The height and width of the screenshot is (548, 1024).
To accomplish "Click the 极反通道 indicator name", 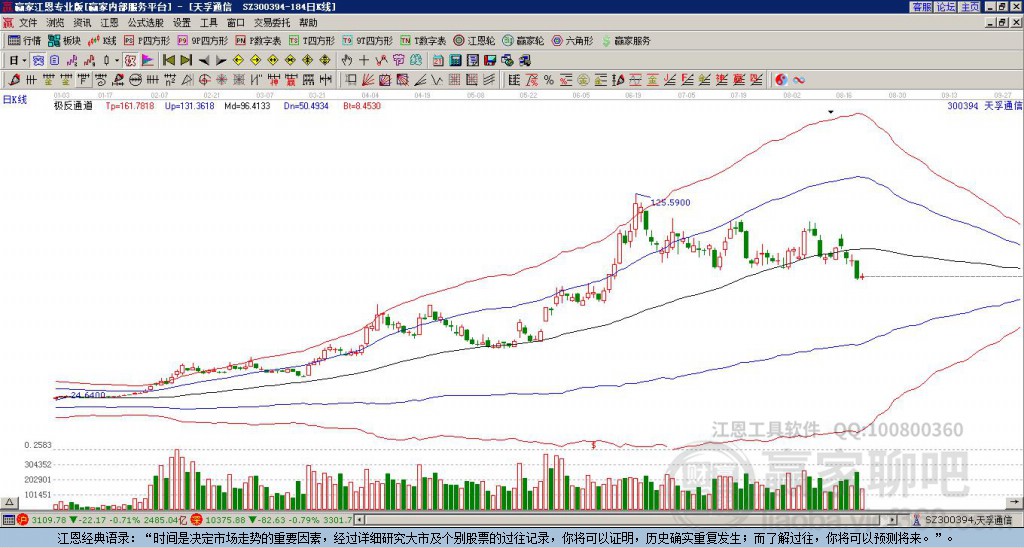I will 73,105.
